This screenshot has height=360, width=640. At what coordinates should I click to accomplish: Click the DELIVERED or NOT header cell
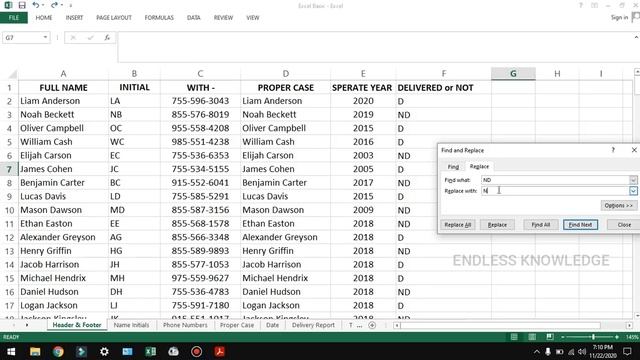point(443,88)
